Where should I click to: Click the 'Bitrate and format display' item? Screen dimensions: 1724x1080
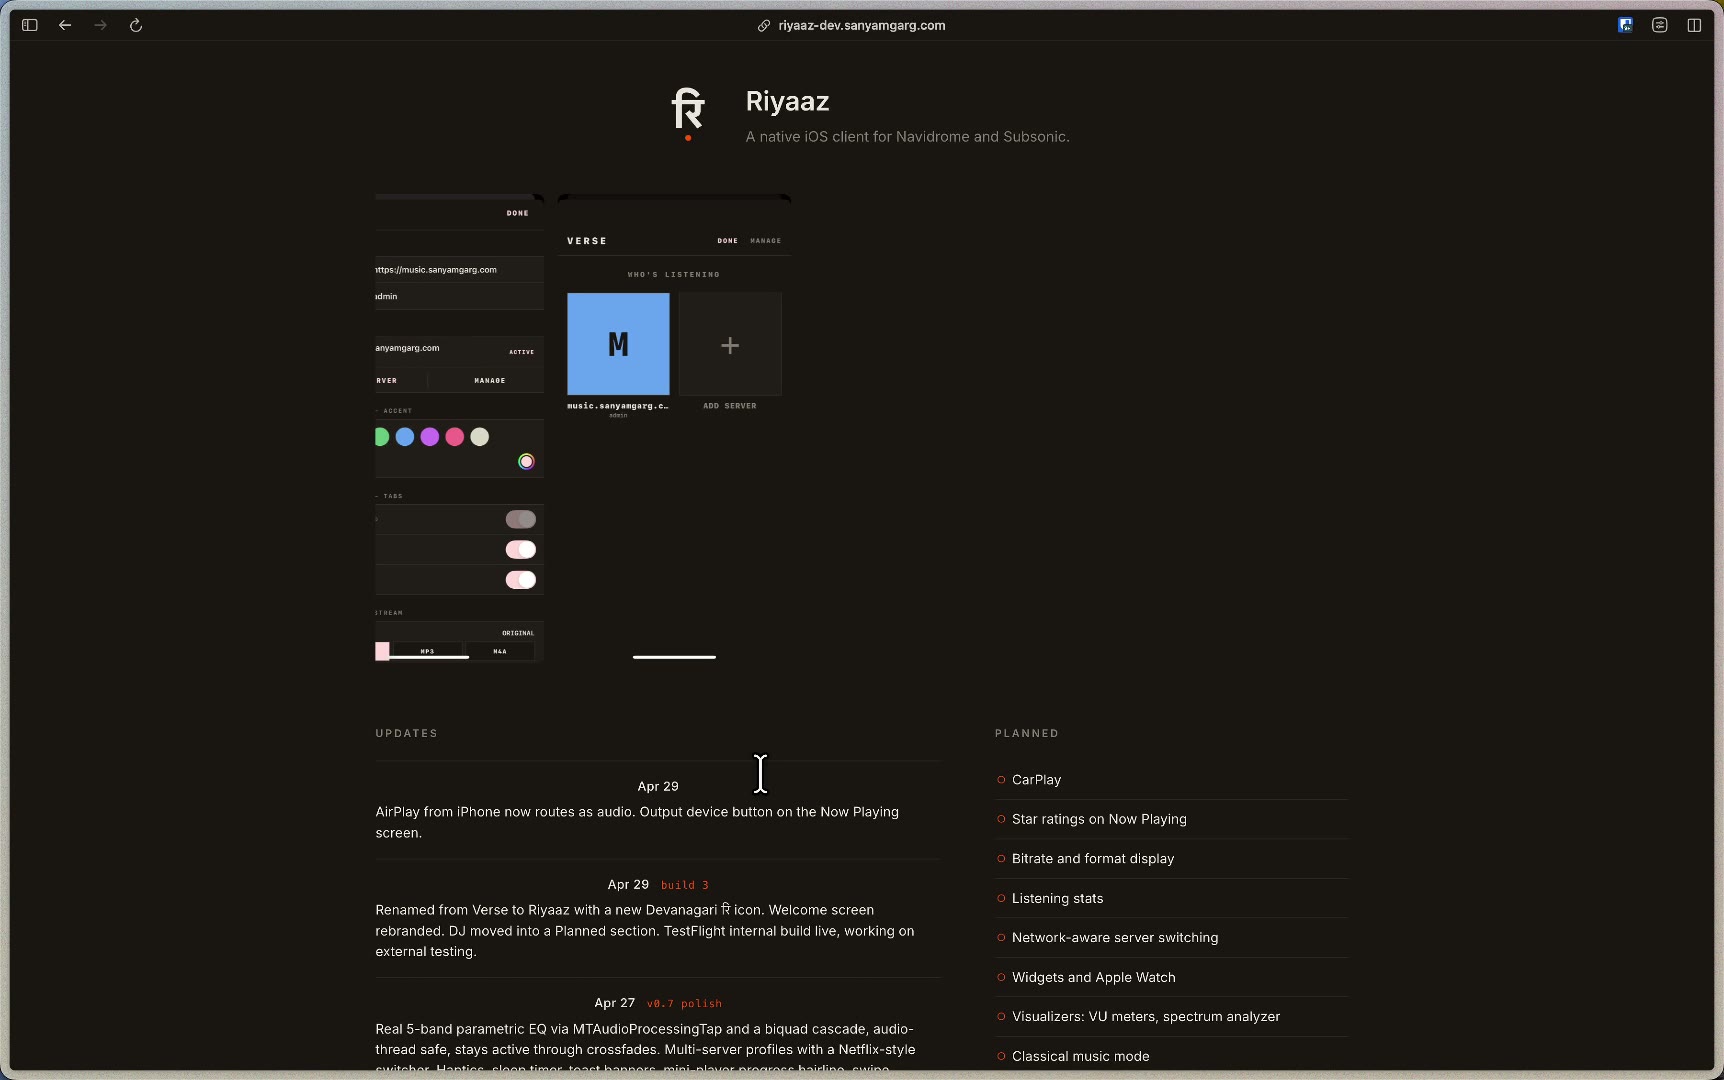1093,859
